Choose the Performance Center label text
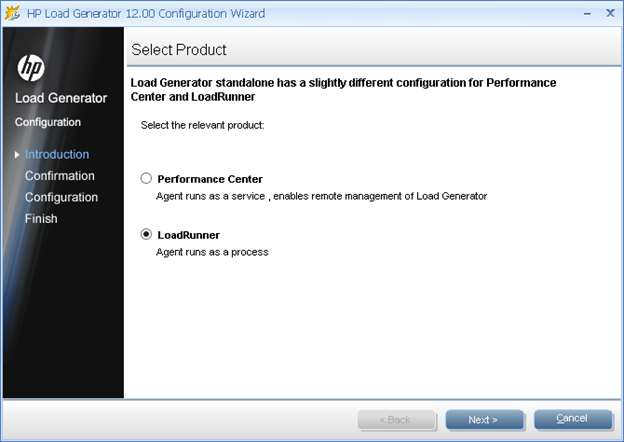The width and height of the screenshot is (624, 442). coord(210,179)
